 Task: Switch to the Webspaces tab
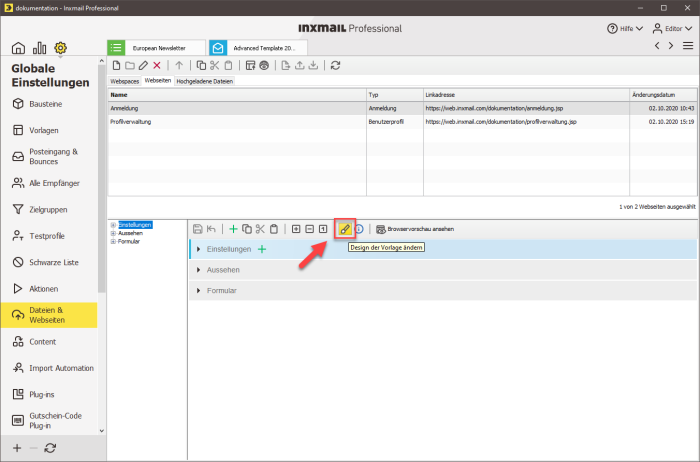(x=125, y=81)
